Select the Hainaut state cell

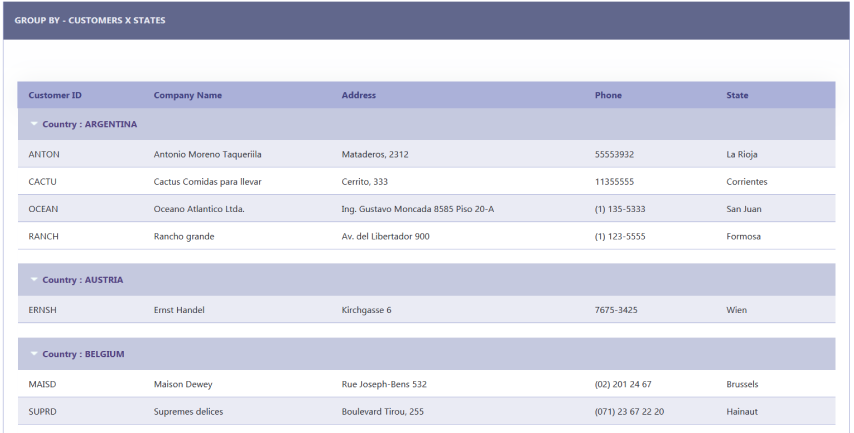tap(744, 411)
